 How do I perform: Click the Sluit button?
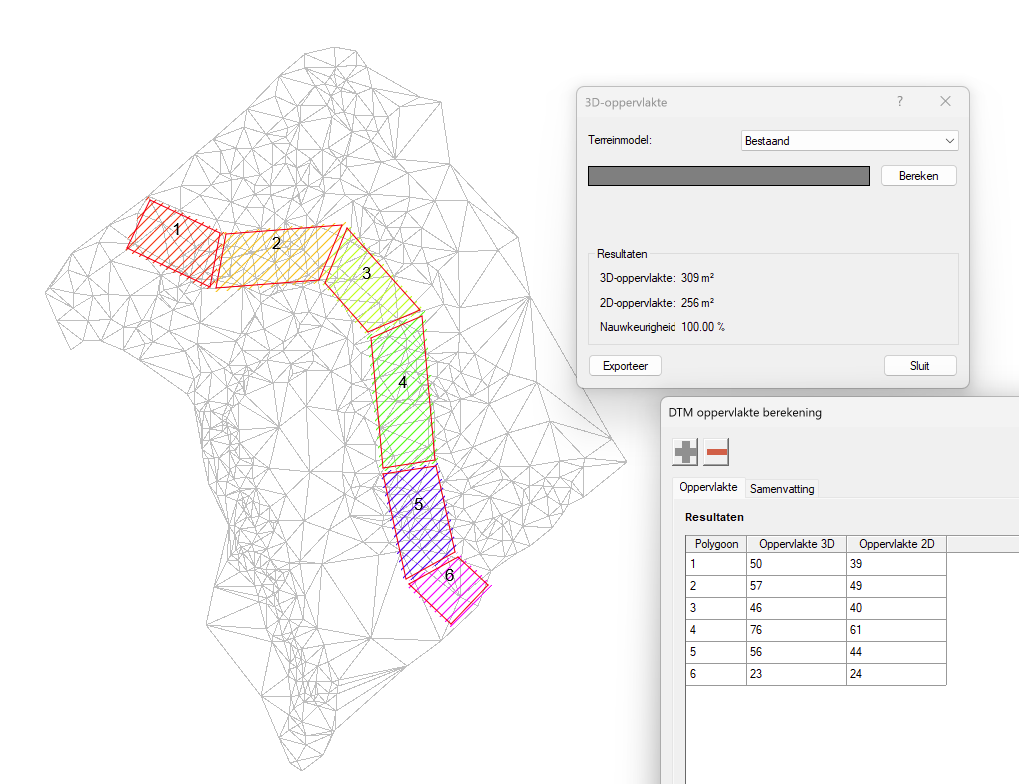point(920,365)
